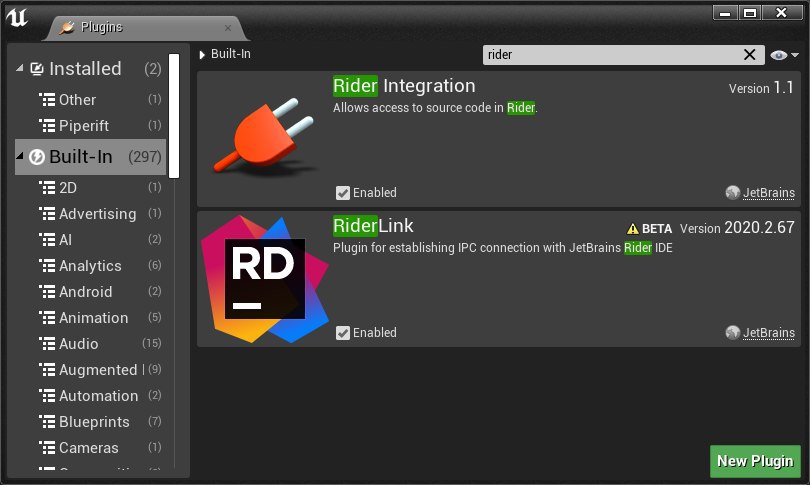This screenshot has width=810, height=485.
Task: Click the list icon beside Piperift
Action: tap(47, 125)
